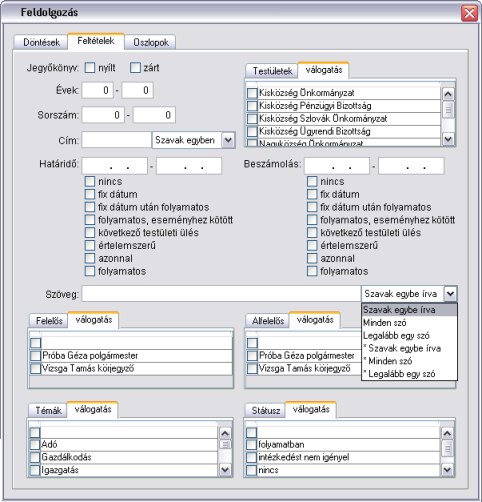Tick Kisközség Szlovák Önkormányzat checkbox
The height and width of the screenshot is (502, 482).
[x=252, y=118]
